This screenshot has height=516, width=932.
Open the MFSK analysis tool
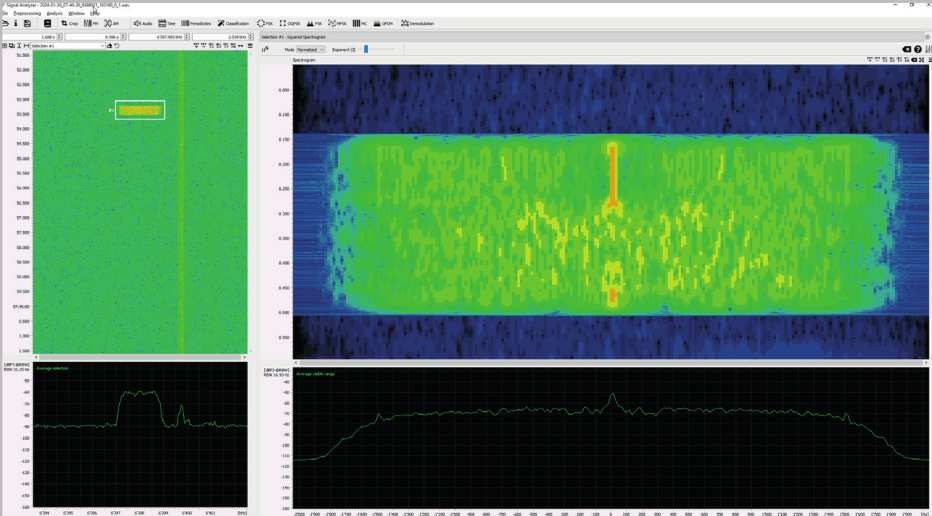tap(335, 23)
